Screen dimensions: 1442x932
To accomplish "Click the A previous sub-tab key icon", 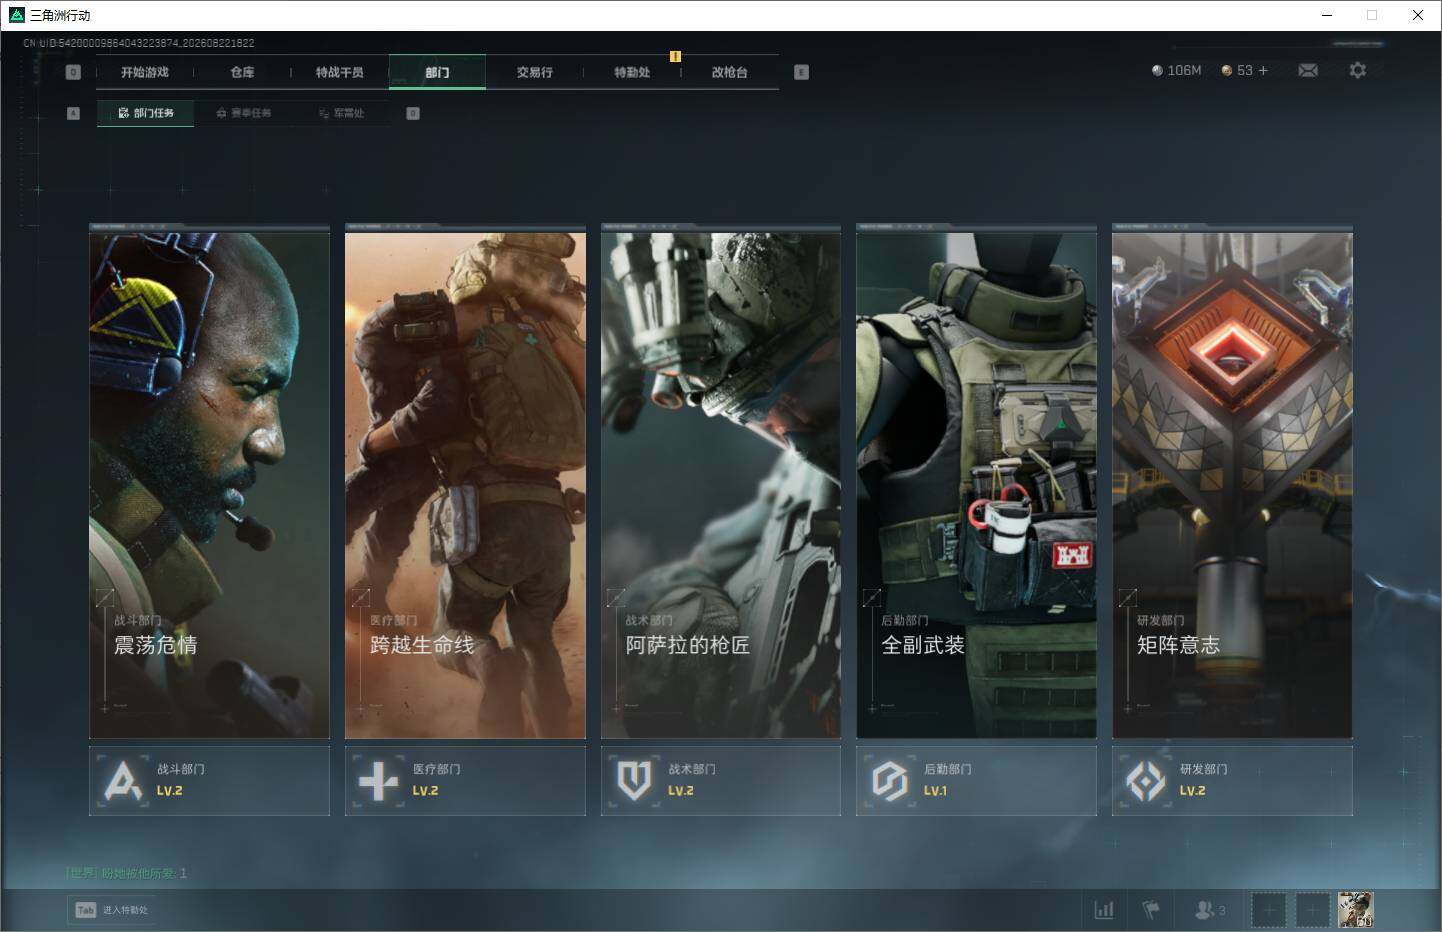I will [x=73, y=113].
